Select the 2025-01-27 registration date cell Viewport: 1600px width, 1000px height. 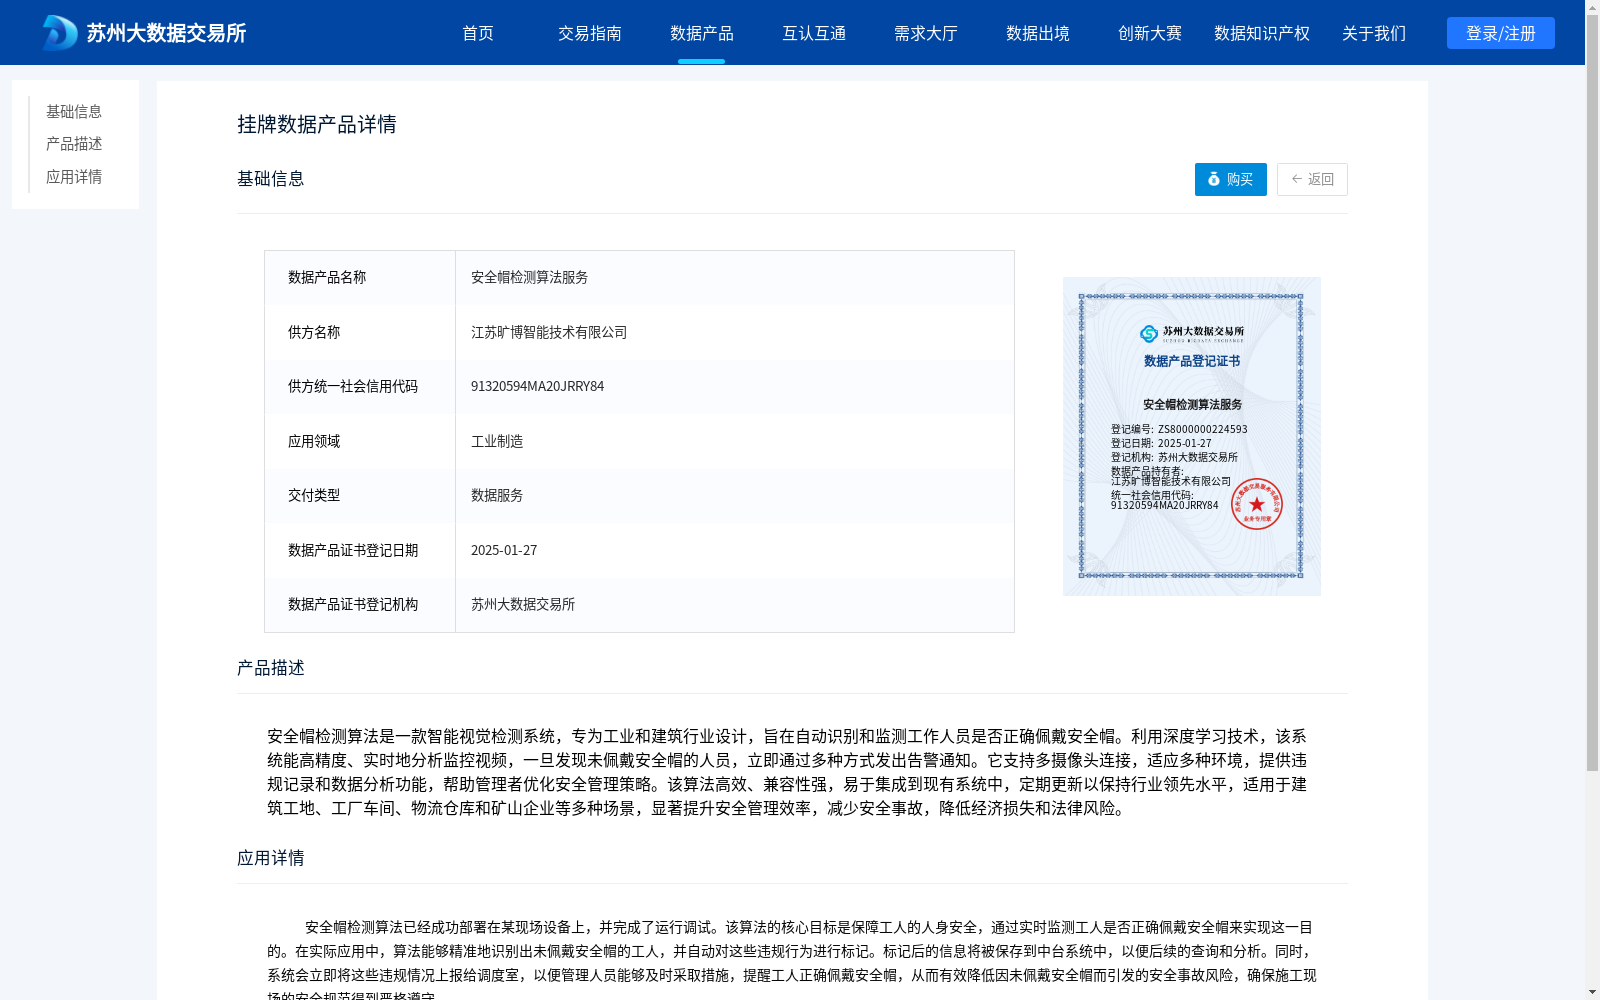[x=735, y=550]
